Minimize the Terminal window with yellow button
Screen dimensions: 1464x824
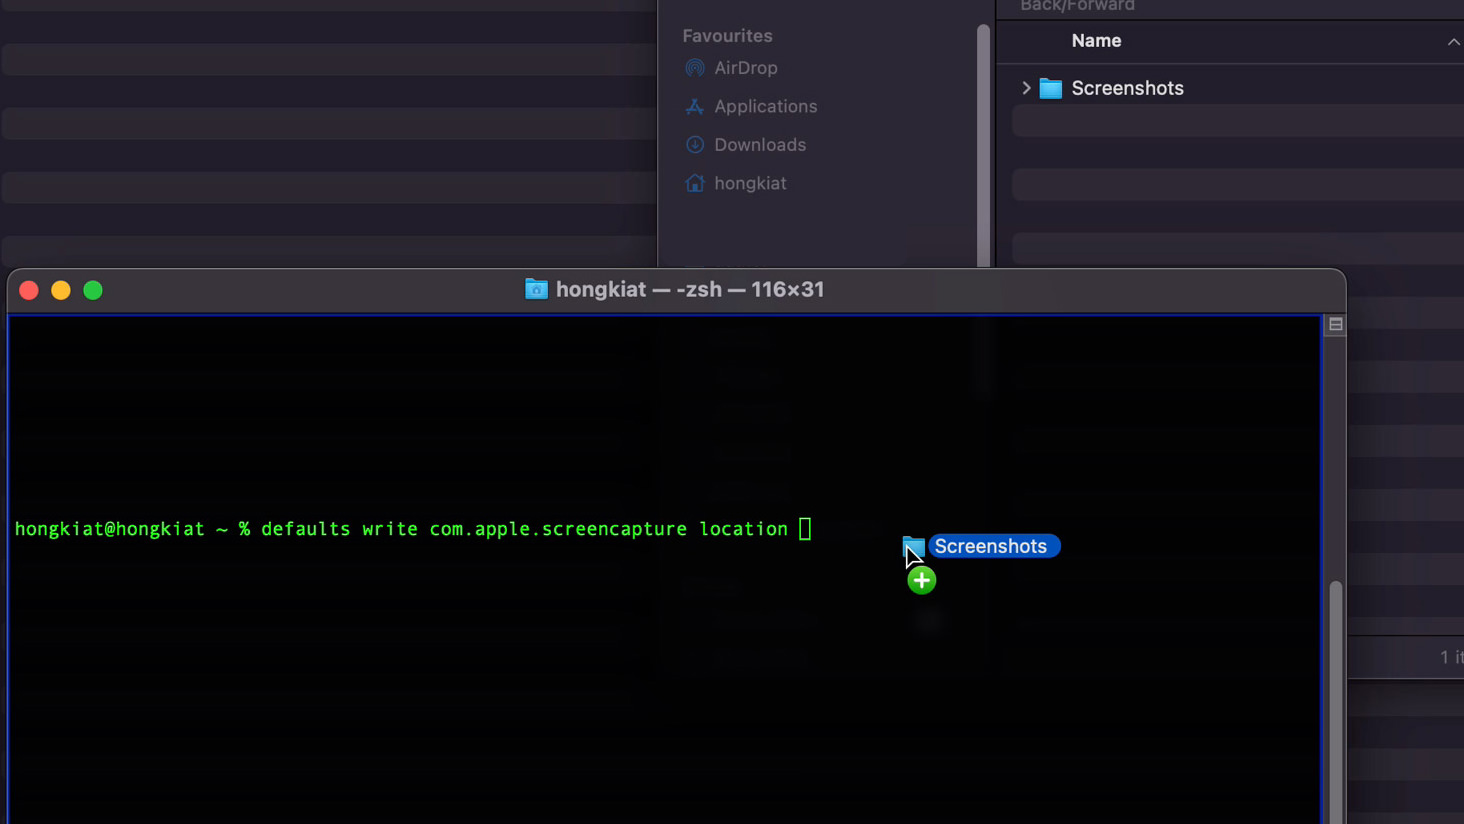[x=61, y=290]
